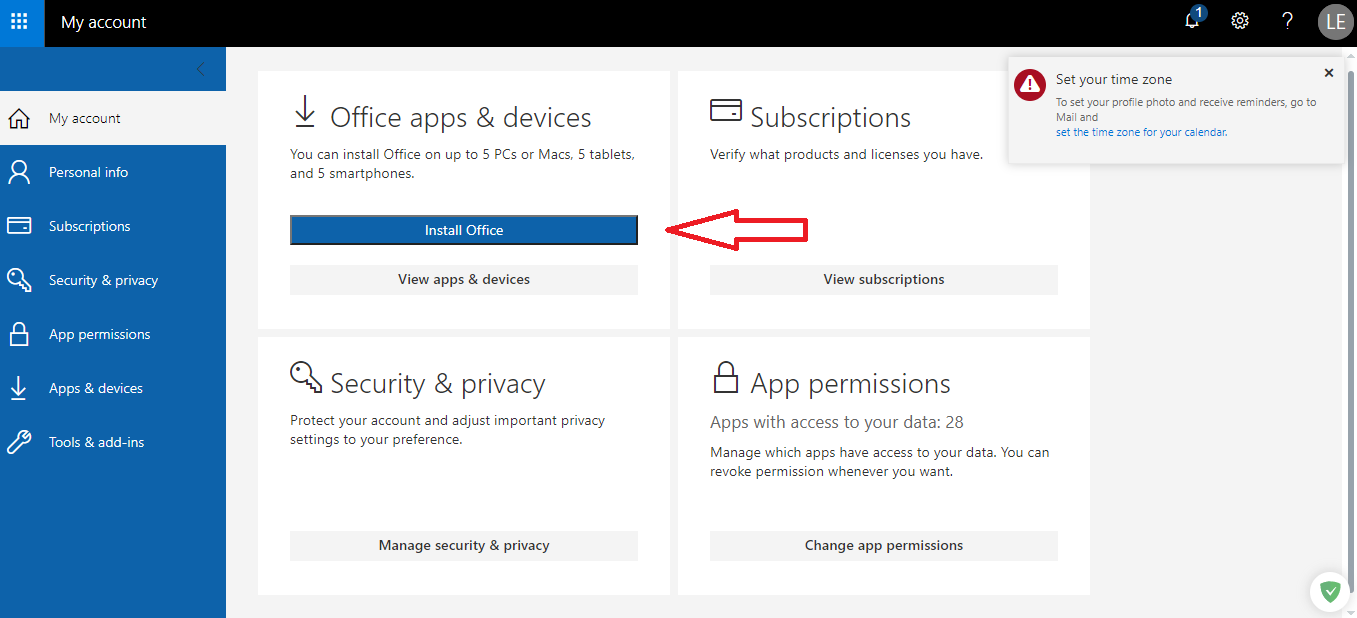Click Change app permissions button
This screenshot has width=1357, height=618.
[x=884, y=545]
